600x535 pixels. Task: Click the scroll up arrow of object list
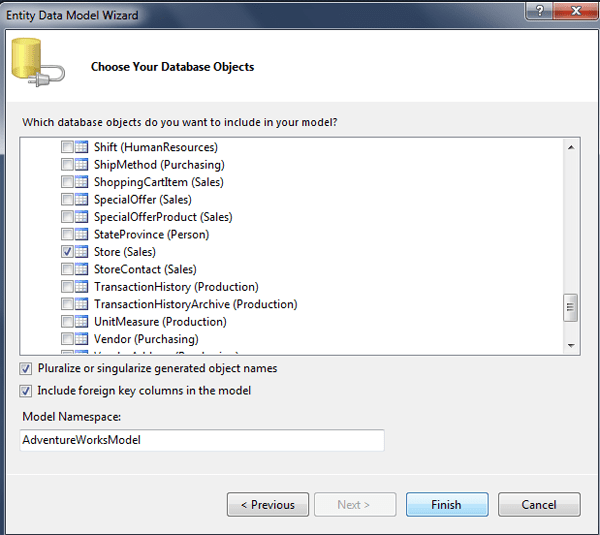pyautogui.click(x=571, y=147)
